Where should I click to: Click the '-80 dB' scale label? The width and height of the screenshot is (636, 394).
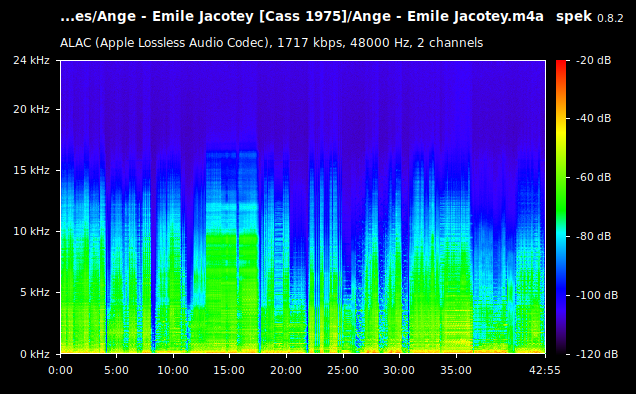pos(593,236)
